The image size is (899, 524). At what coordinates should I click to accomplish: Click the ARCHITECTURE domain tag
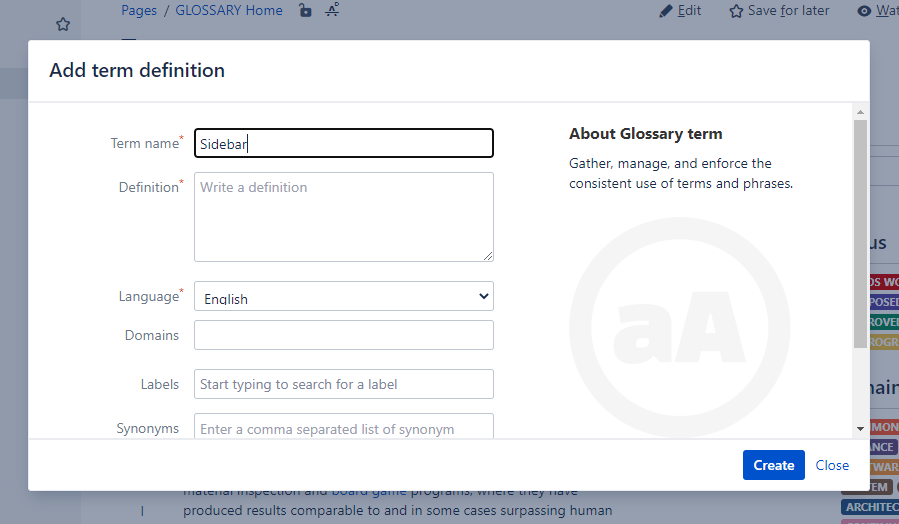[x=870, y=507]
